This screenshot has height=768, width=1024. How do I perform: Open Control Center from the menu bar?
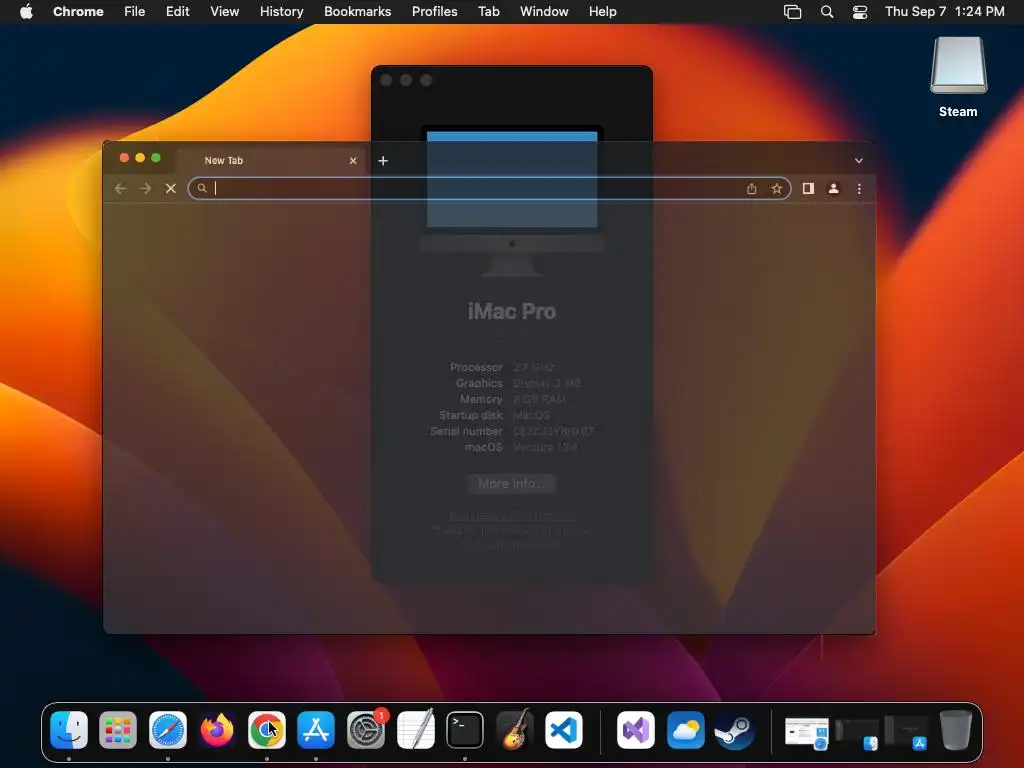pos(860,12)
